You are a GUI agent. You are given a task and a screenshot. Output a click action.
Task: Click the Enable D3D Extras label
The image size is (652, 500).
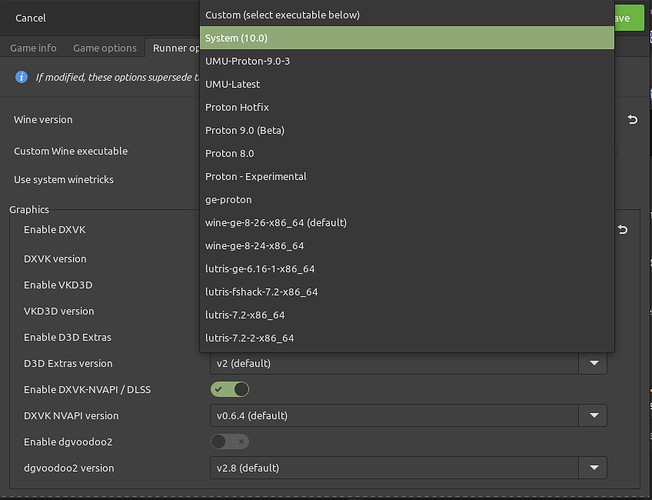click(x=67, y=337)
